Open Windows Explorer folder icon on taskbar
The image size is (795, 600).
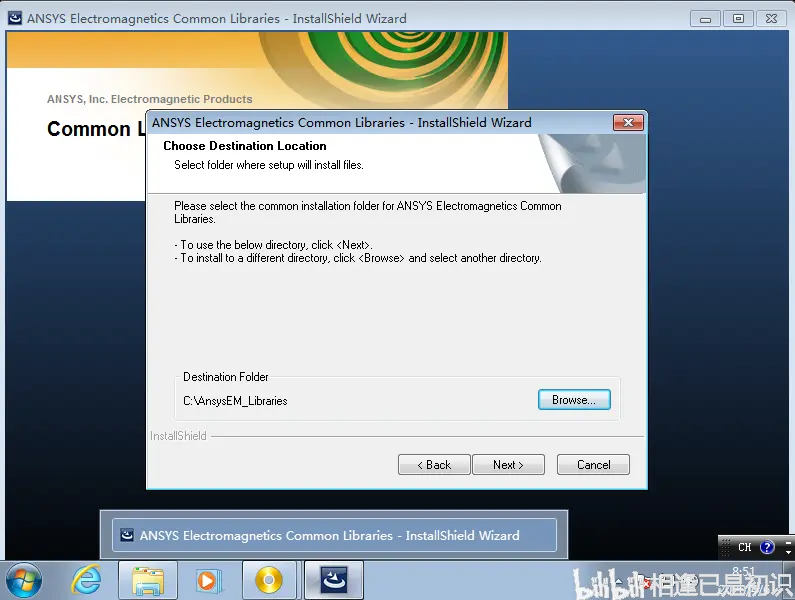(148, 580)
